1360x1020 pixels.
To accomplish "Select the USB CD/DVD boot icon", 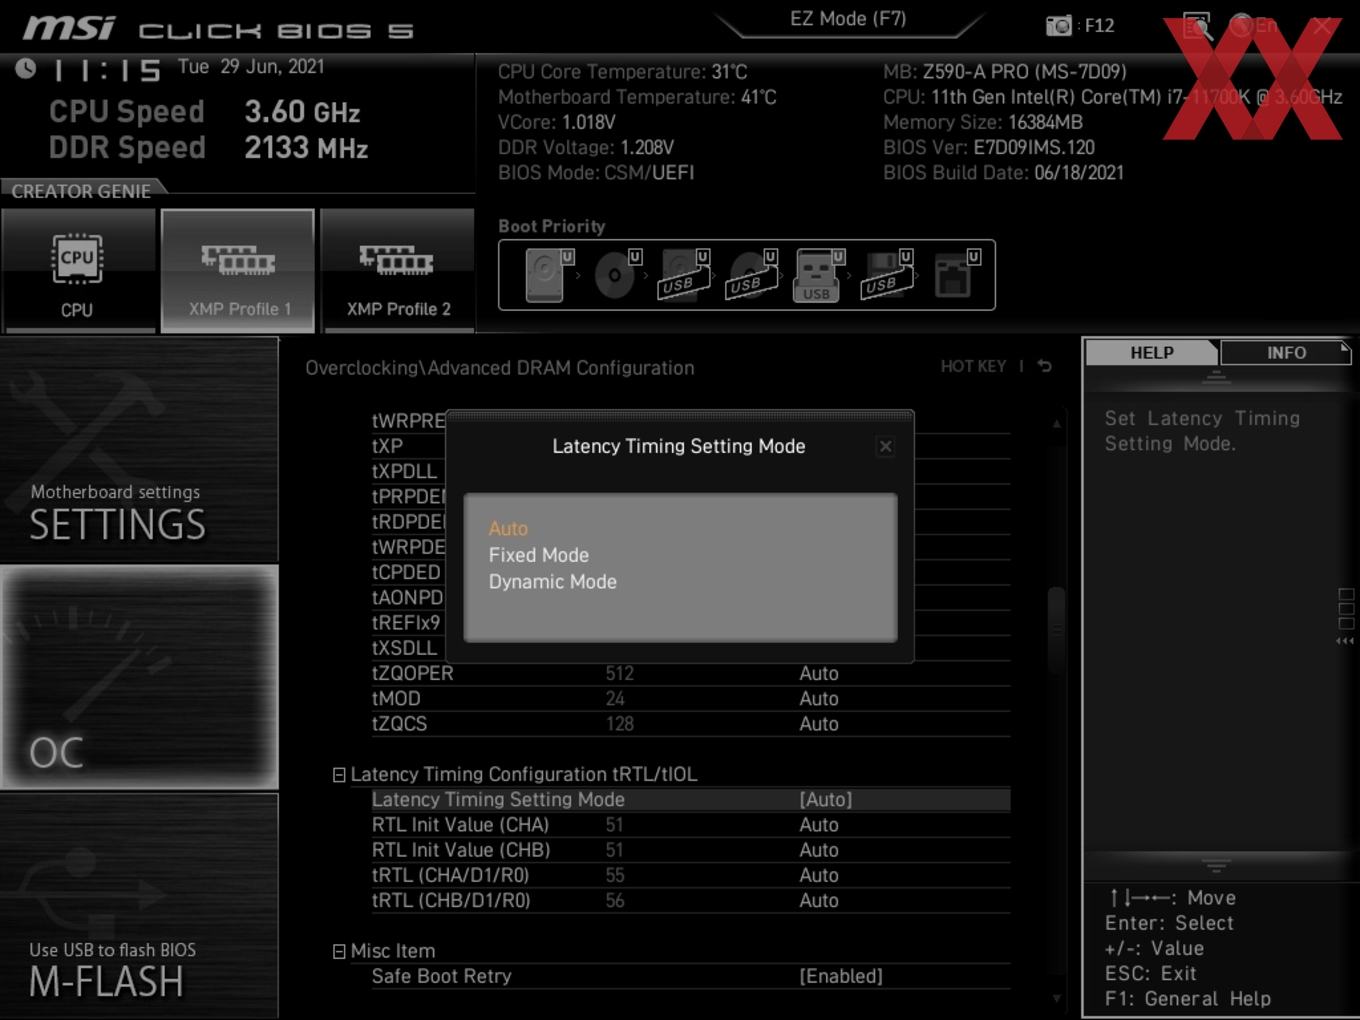I will point(752,275).
